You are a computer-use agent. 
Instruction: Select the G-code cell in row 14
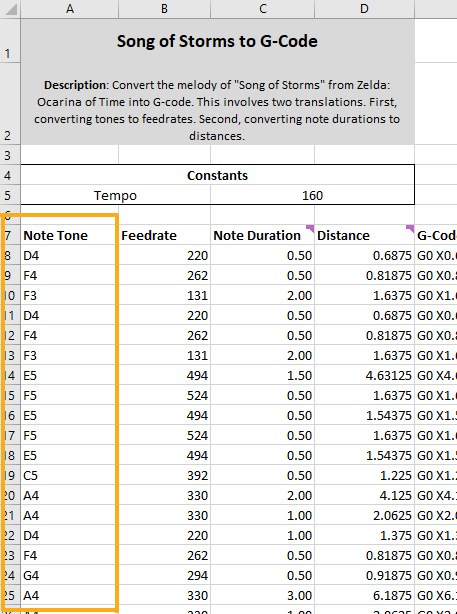pyautogui.click(x=436, y=375)
